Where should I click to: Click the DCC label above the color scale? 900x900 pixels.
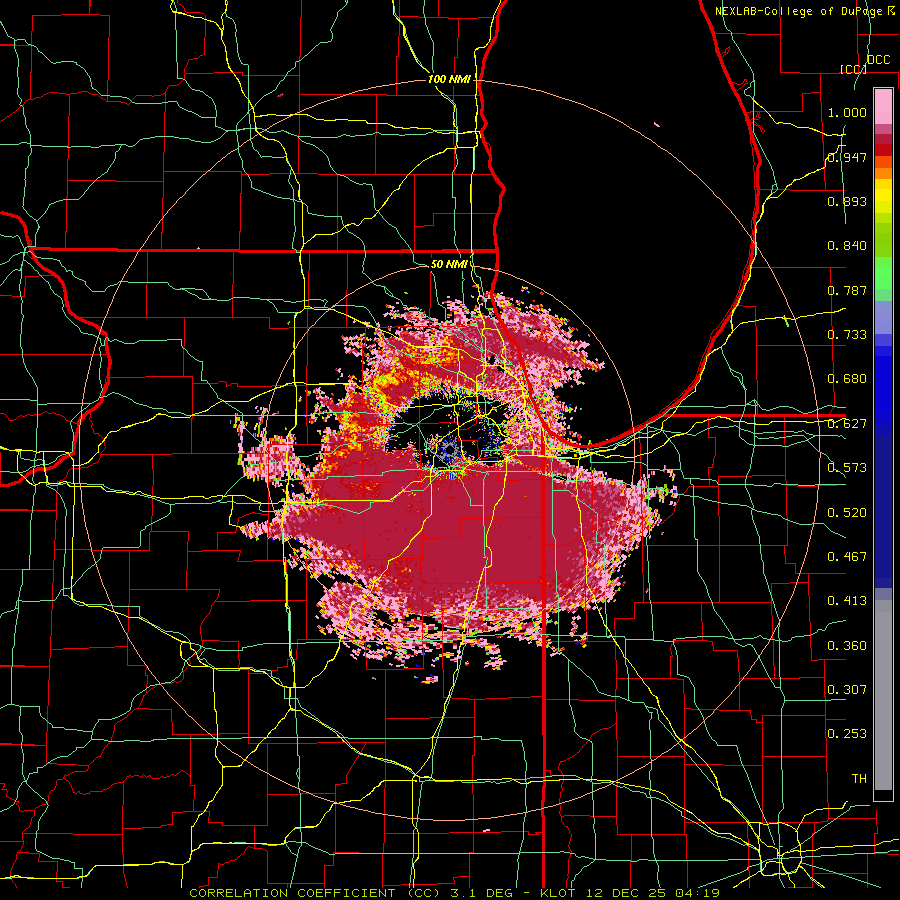point(878,60)
